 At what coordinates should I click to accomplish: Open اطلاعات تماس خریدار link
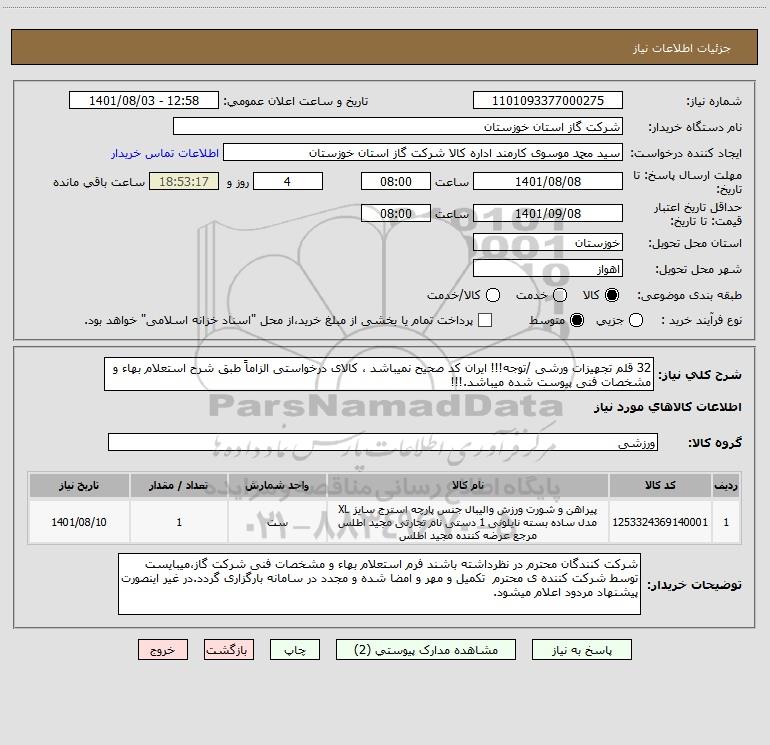pyautogui.click(x=165, y=153)
